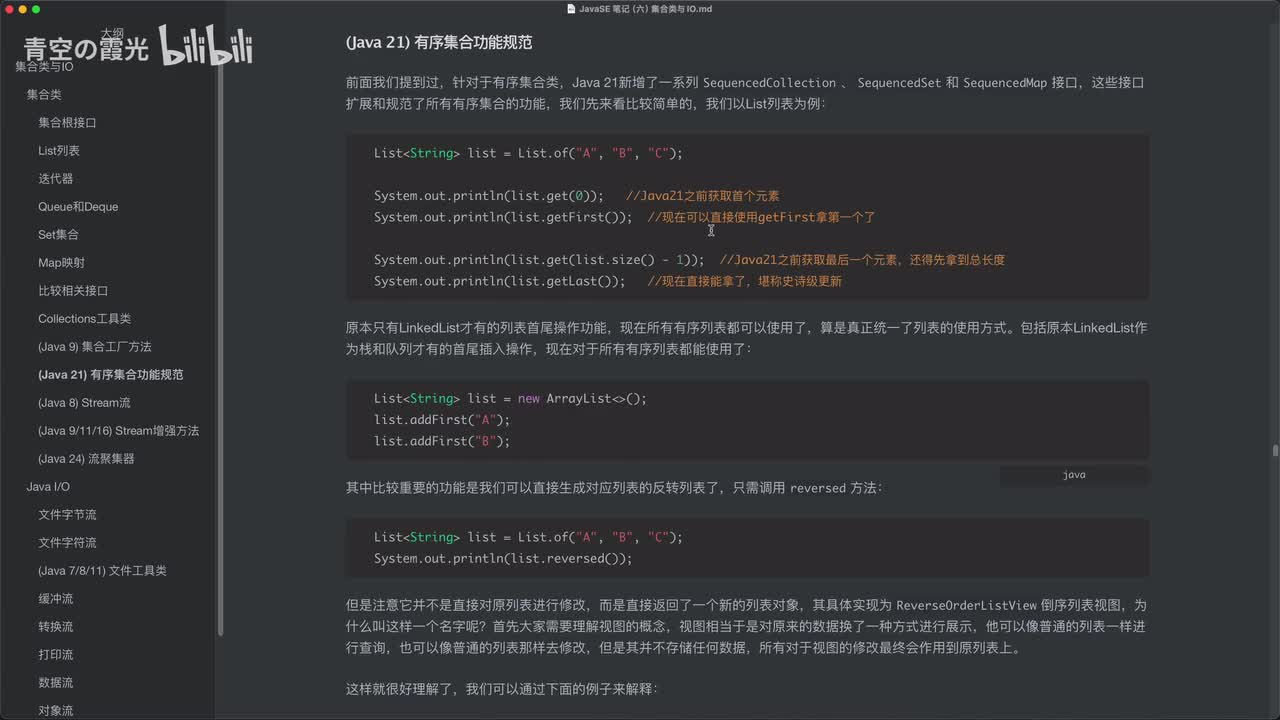Click the (Java 21) 有序集合功能规范 document heading
The width and height of the screenshot is (1280, 720).
pos(439,43)
